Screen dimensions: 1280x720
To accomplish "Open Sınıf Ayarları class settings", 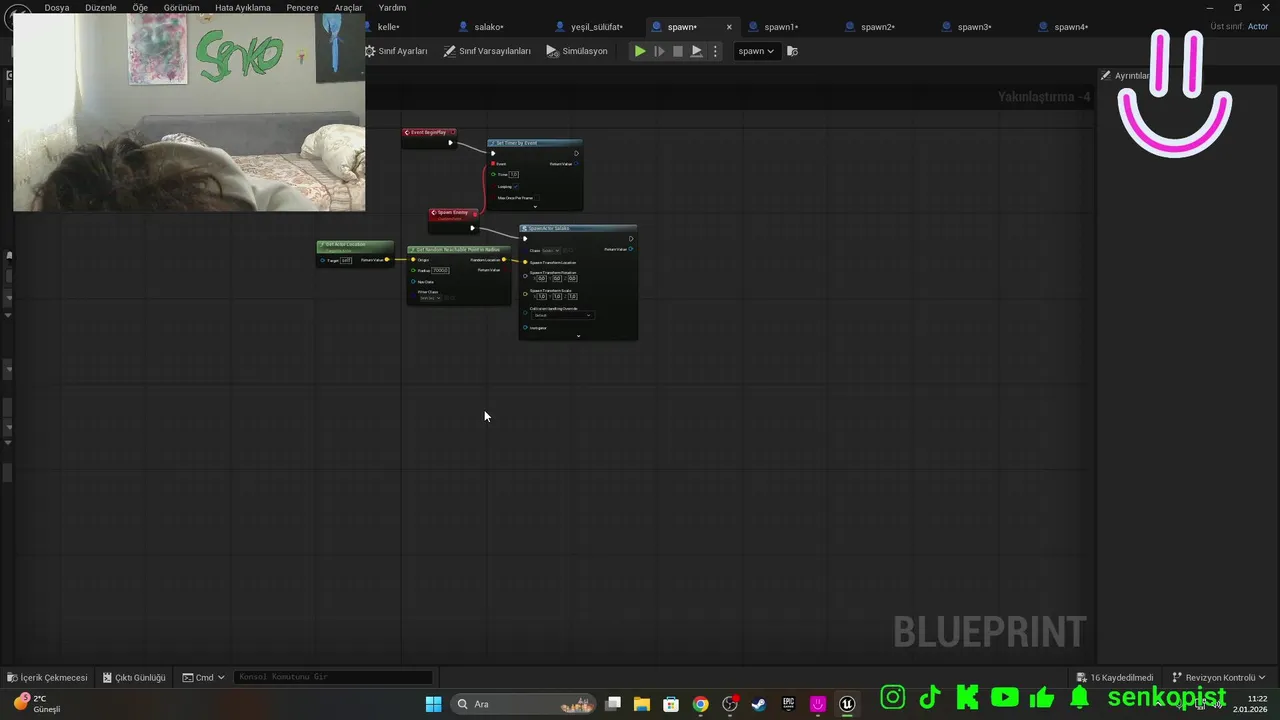I will coord(396,51).
